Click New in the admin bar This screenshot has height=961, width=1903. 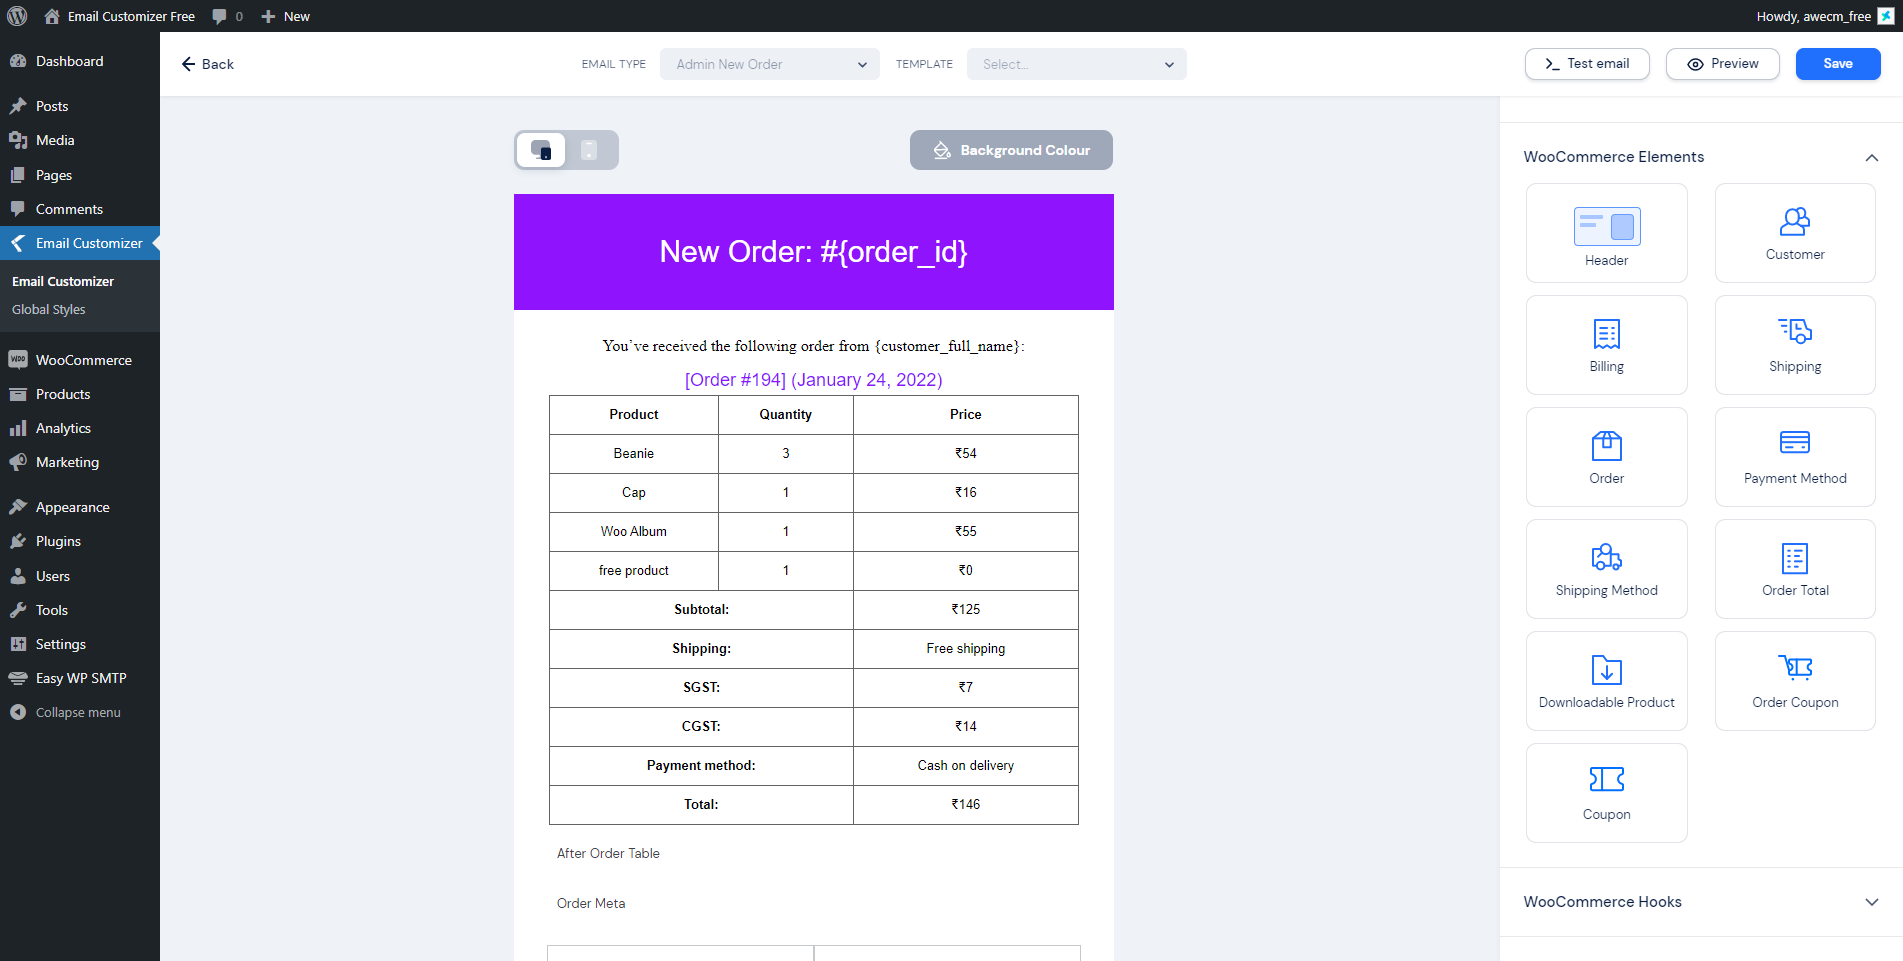[x=286, y=16]
